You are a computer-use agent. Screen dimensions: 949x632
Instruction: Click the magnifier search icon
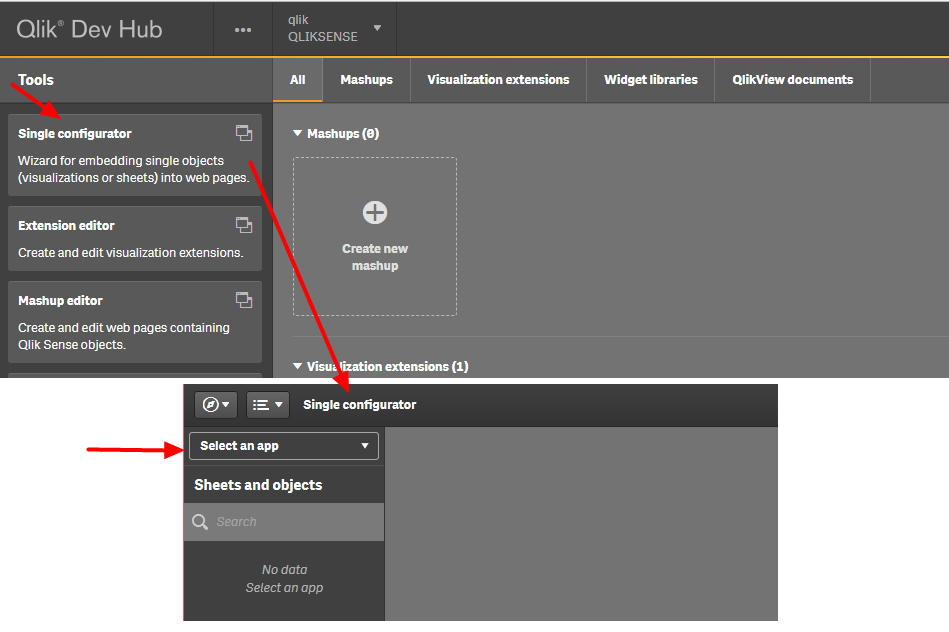(200, 522)
